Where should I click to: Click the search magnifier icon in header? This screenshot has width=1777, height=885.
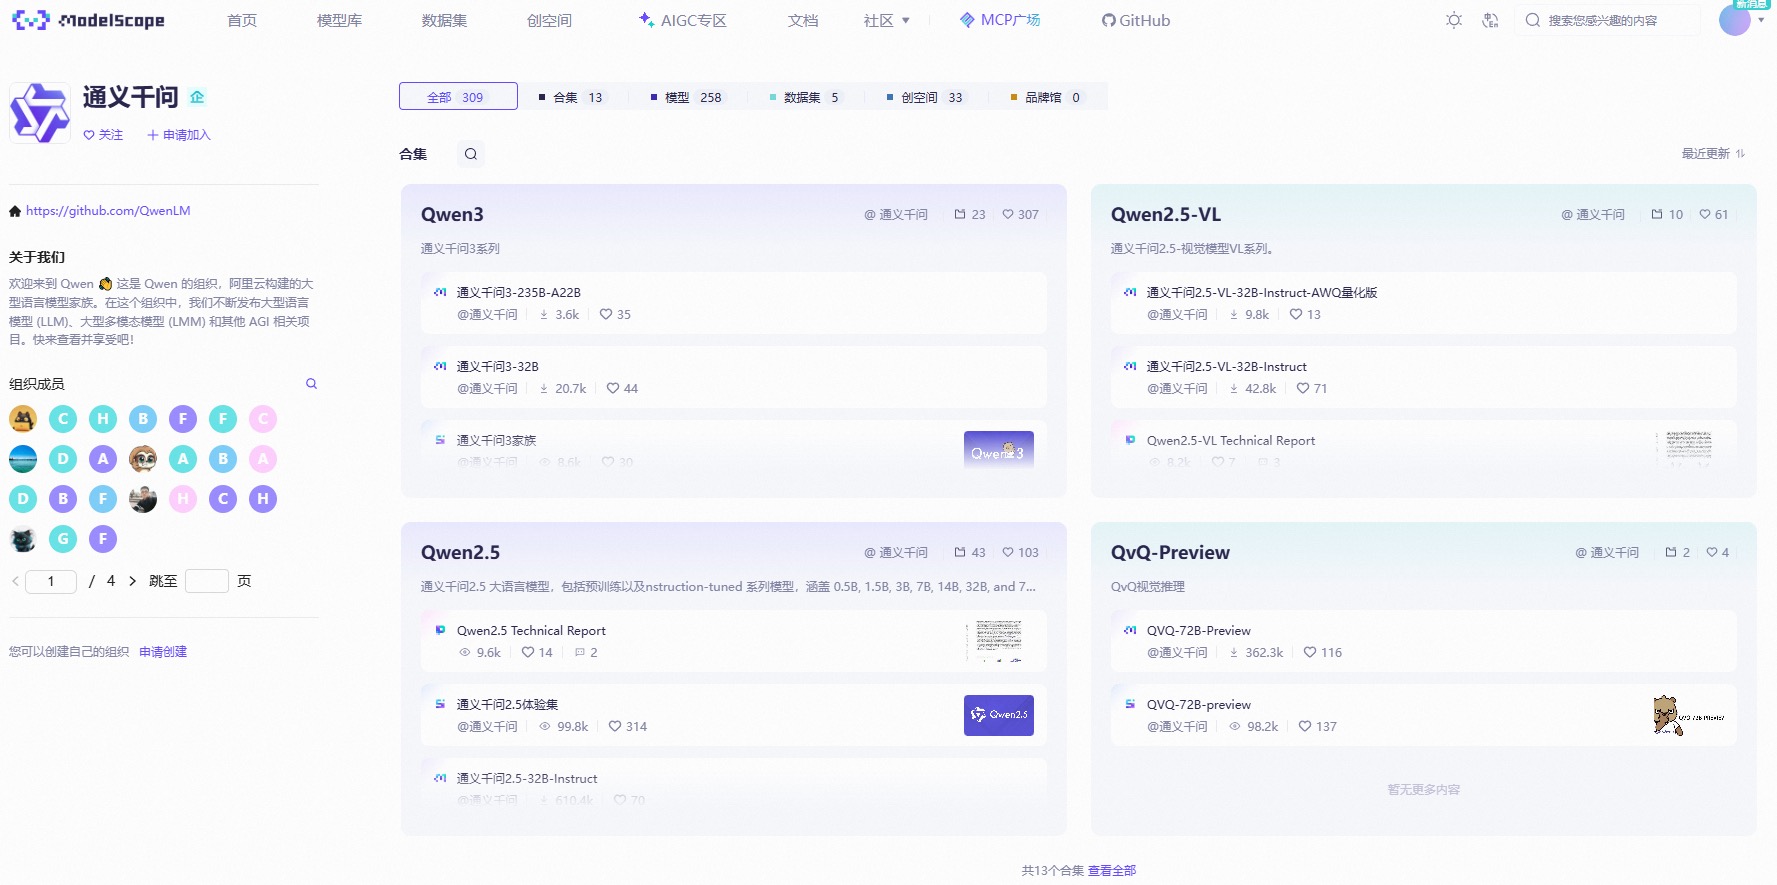pyautogui.click(x=1532, y=20)
